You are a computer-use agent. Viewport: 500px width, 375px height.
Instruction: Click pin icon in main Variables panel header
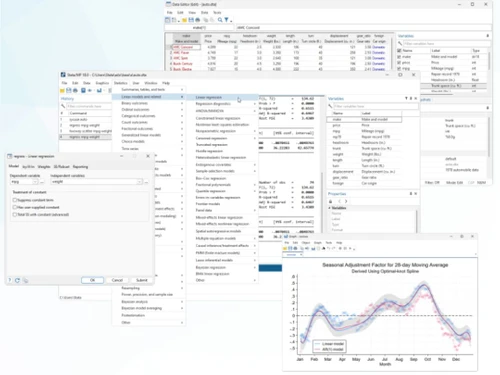(x=411, y=98)
